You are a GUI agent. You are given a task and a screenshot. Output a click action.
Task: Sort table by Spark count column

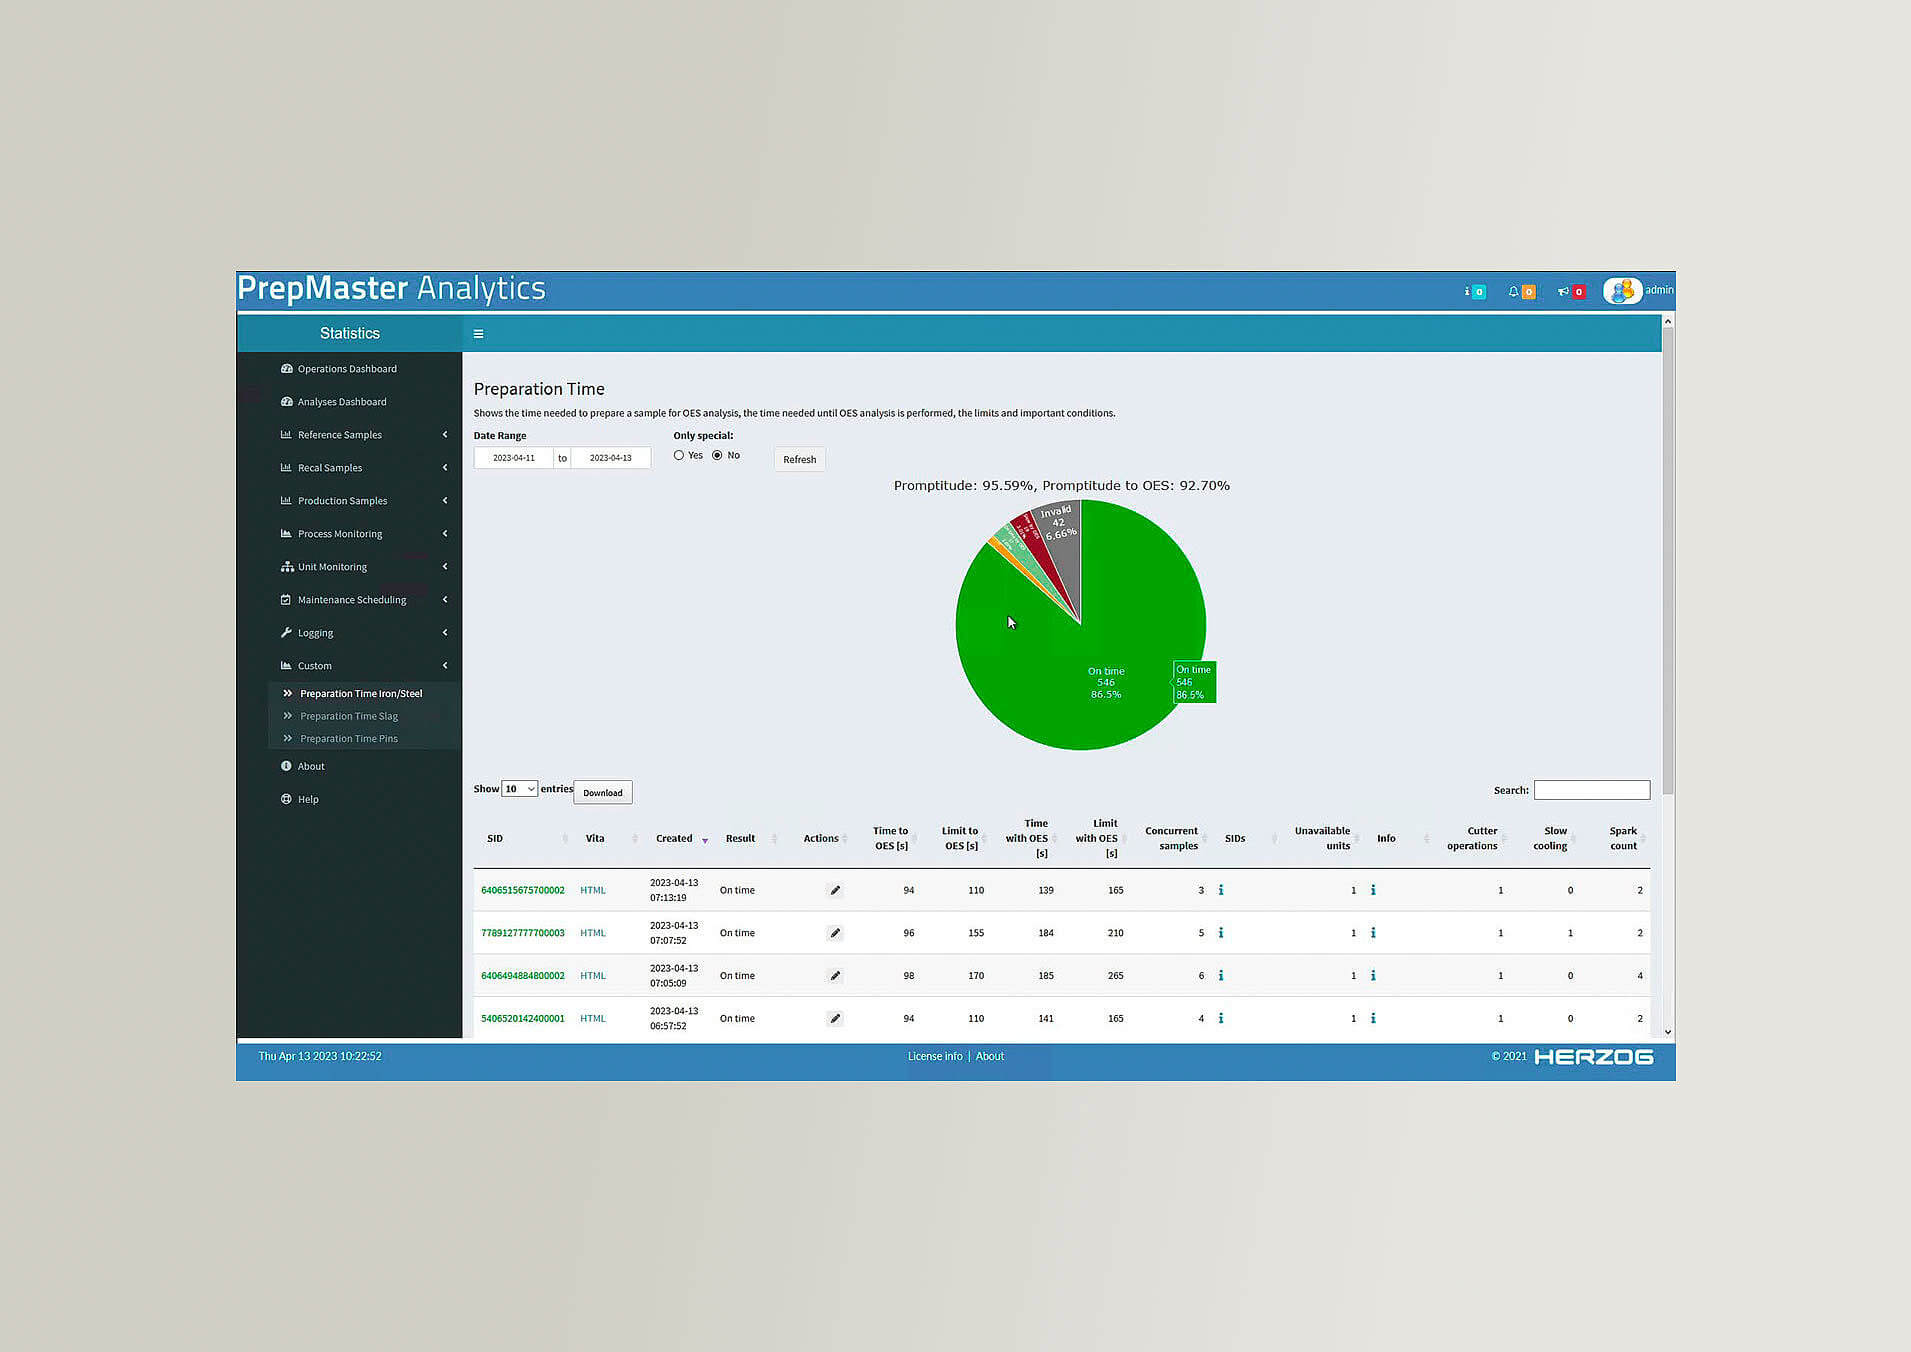[x=1623, y=839]
